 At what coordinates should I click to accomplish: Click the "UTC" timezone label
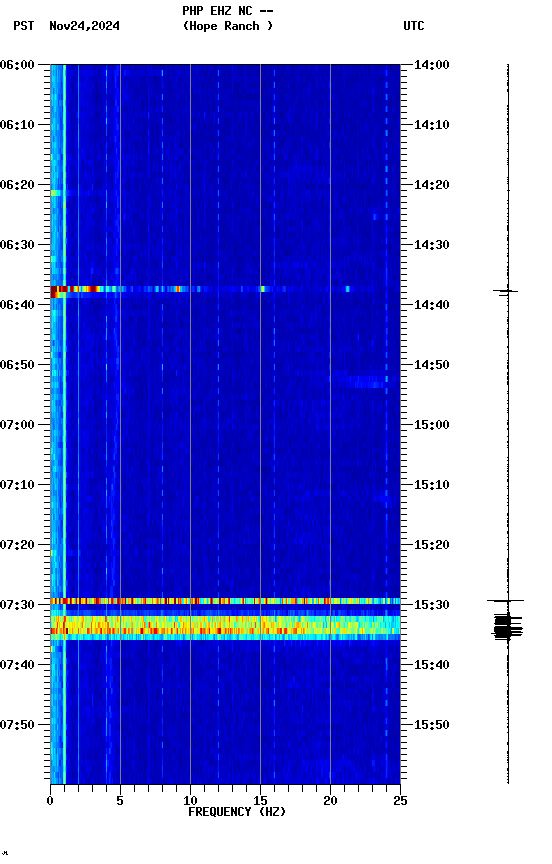pyautogui.click(x=414, y=26)
